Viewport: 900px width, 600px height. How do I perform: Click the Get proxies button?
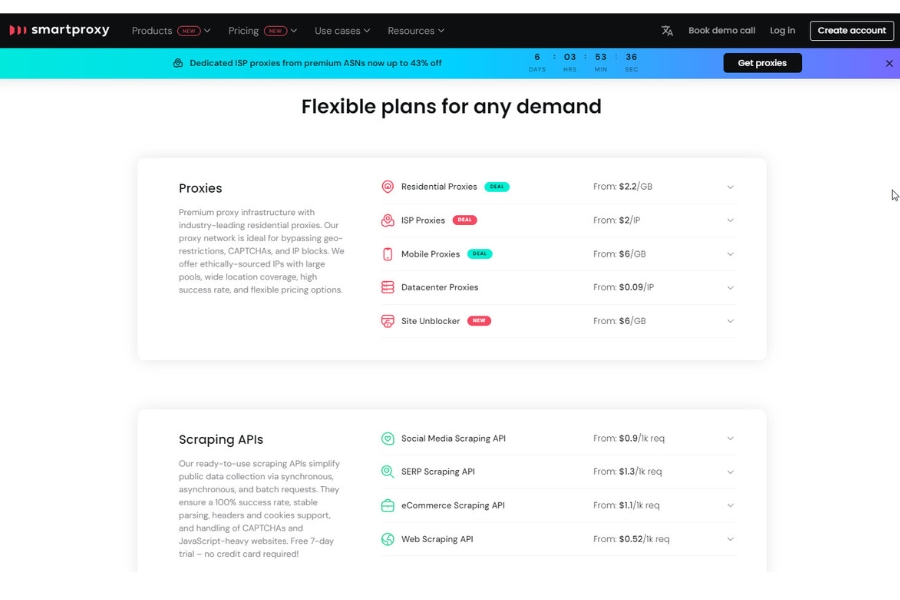[762, 63]
